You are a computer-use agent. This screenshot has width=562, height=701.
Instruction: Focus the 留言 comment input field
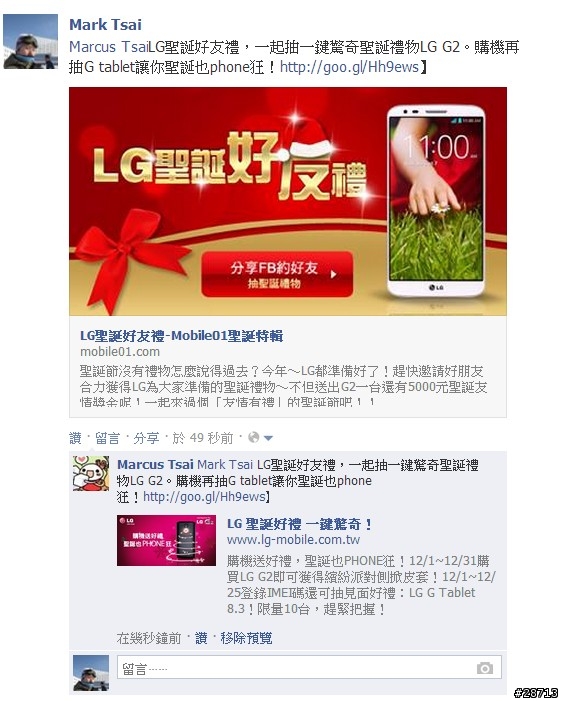click(309, 668)
